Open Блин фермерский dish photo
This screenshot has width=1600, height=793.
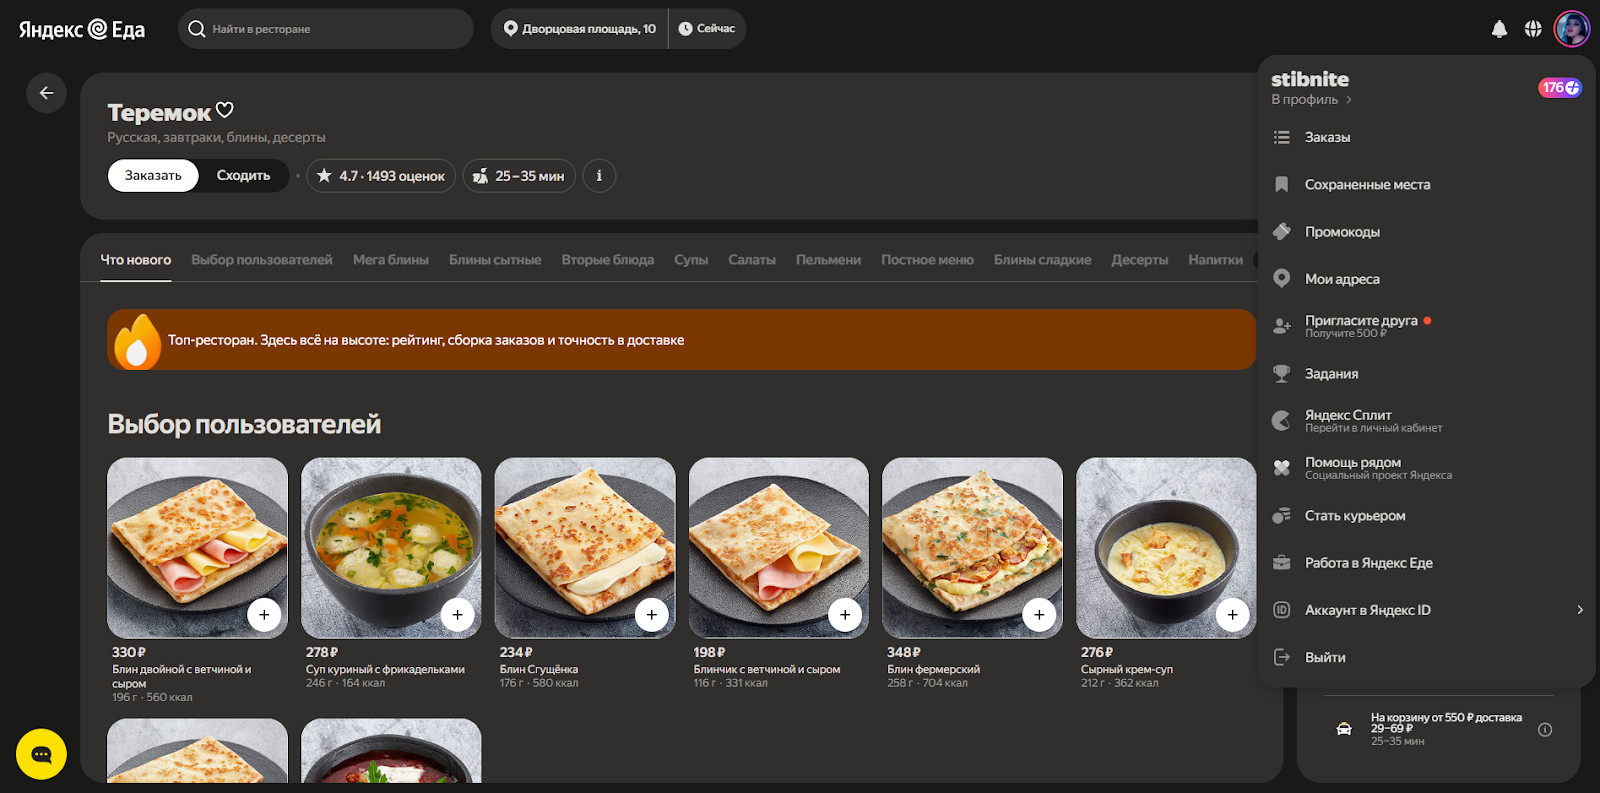tap(972, 548)
